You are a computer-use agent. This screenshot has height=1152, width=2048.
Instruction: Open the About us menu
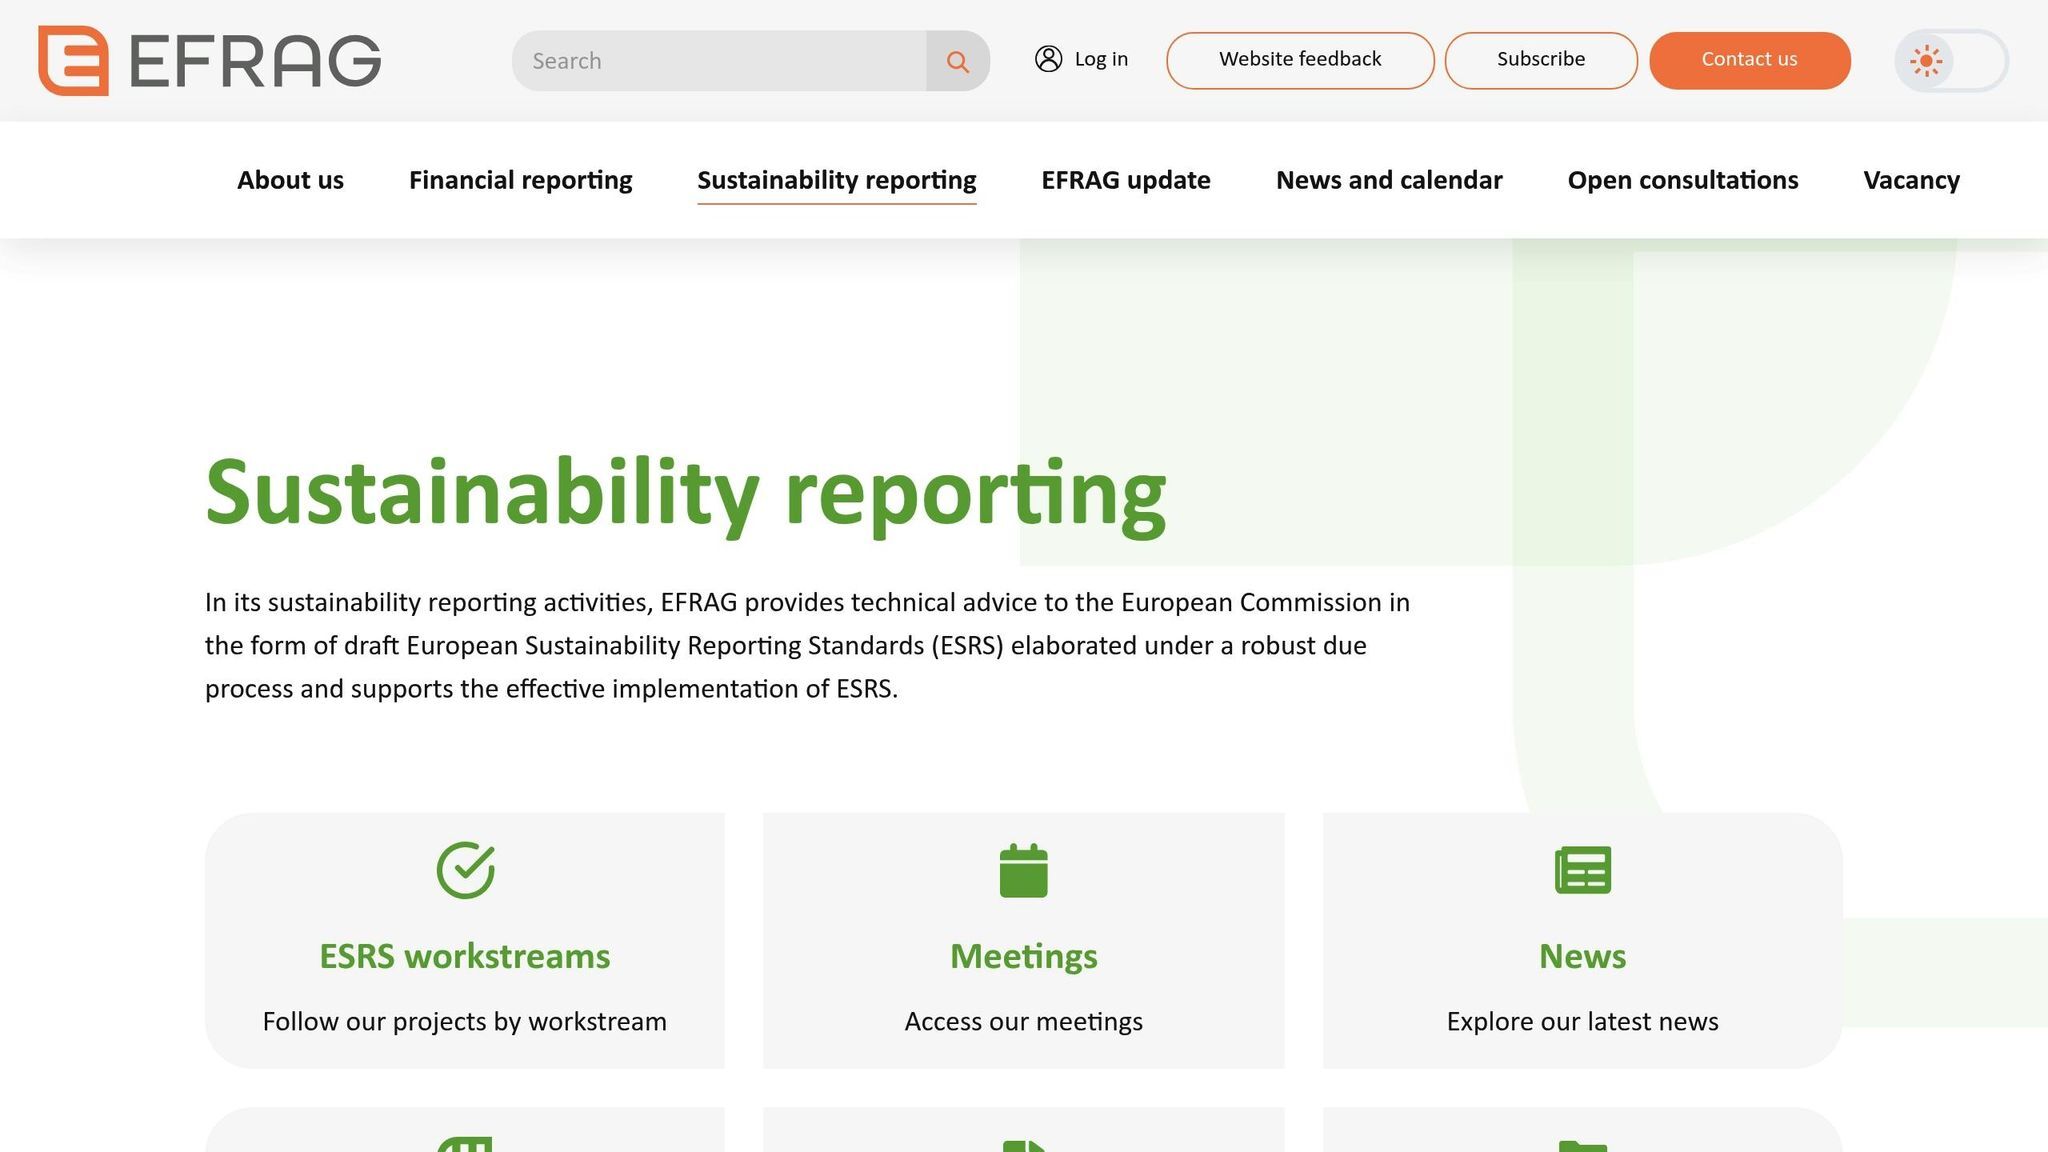point(290,180)
